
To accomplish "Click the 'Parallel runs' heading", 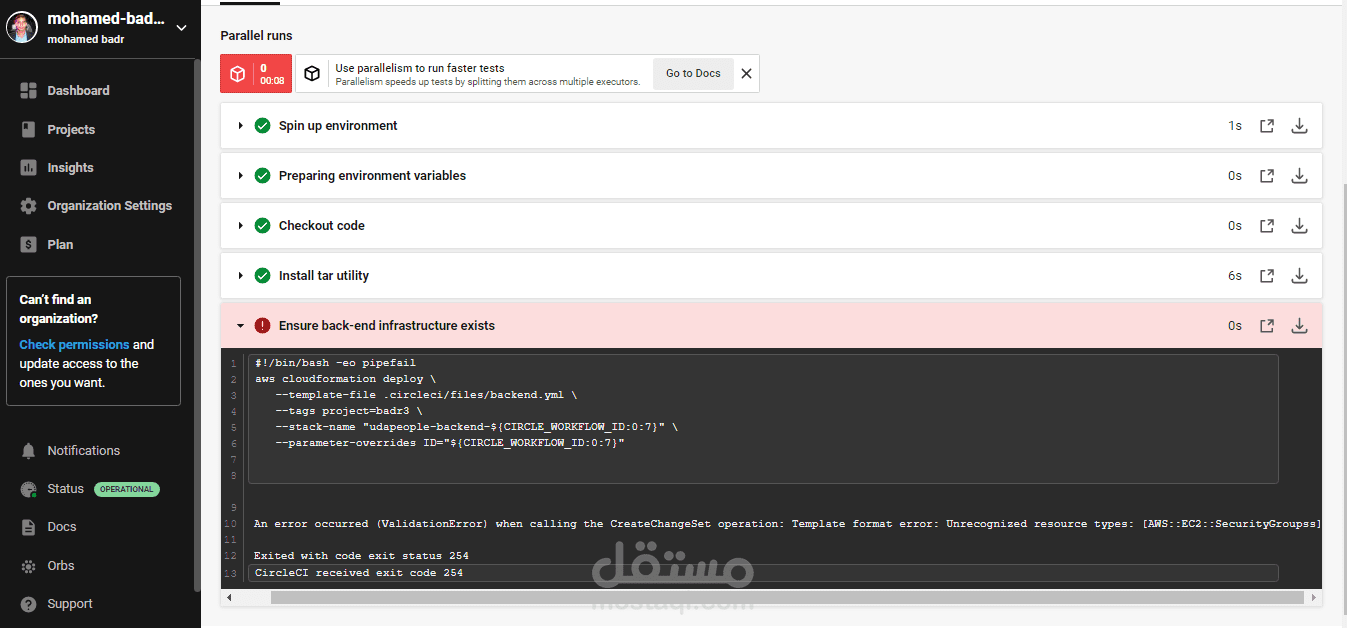I will click(x=257, y=36).
